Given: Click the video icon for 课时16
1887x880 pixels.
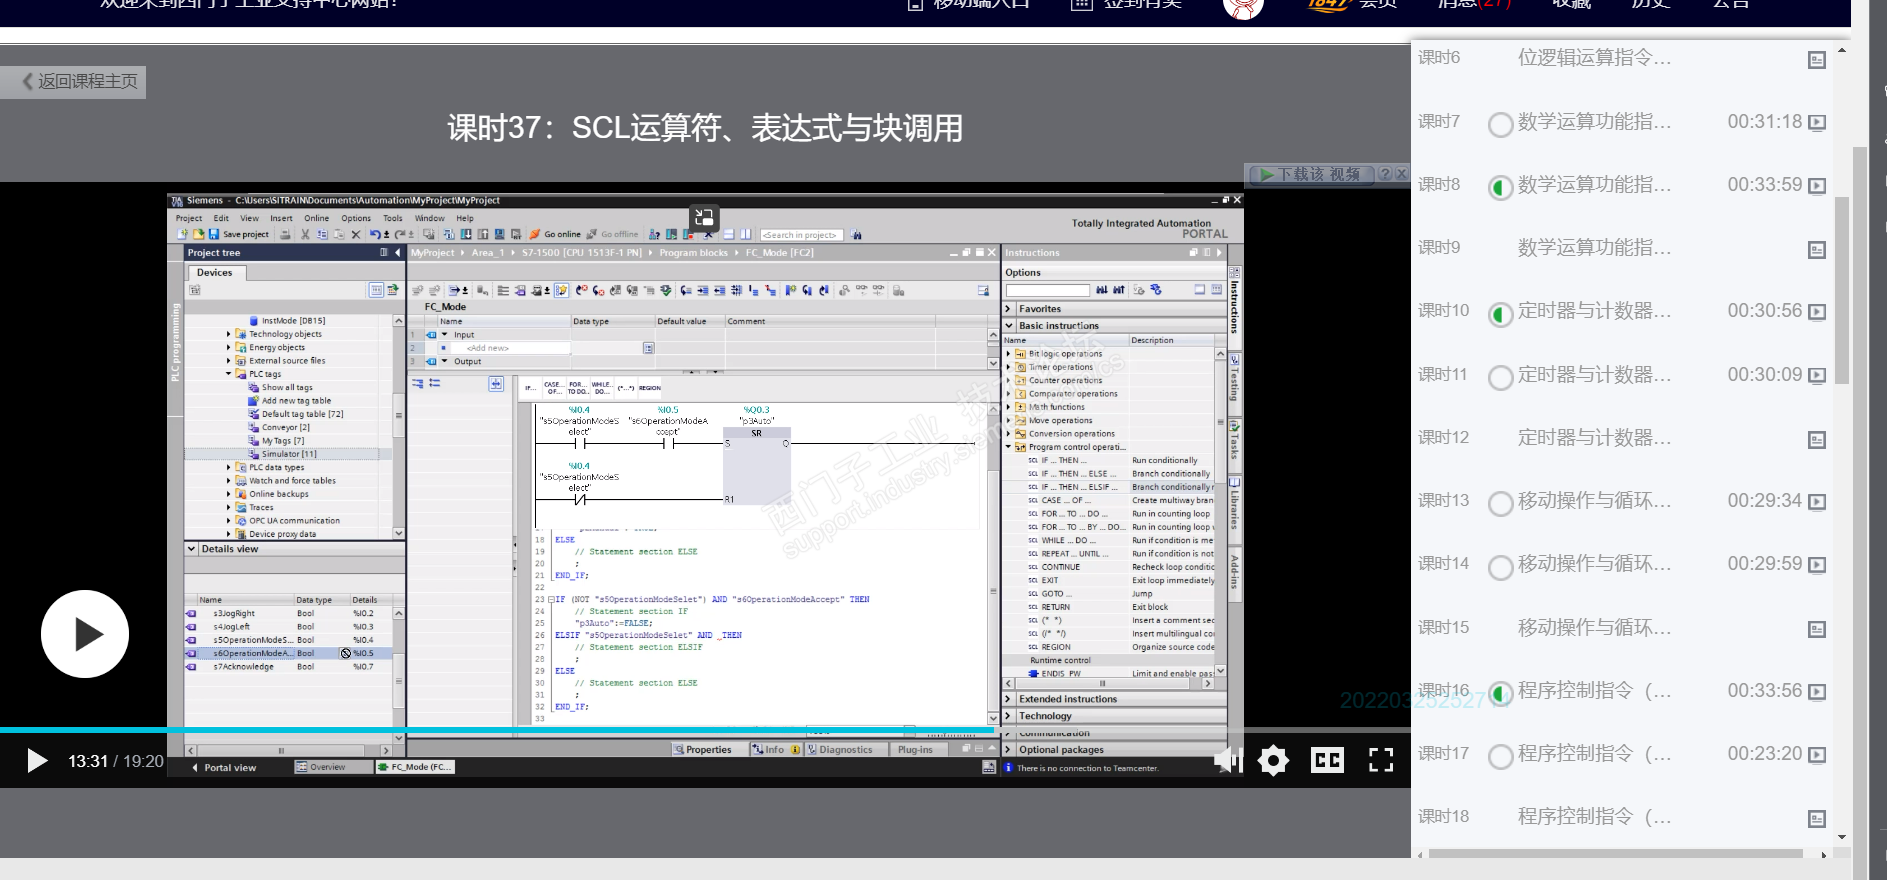Looking at the screenshot, I should click(x=1817, y=692).
